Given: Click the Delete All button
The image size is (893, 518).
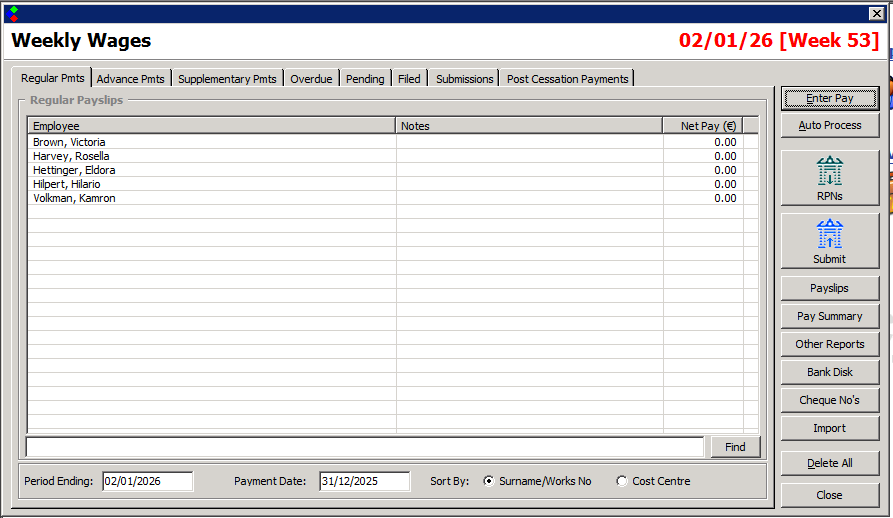Looking at the screenshot, I should [x=829, y=463].
